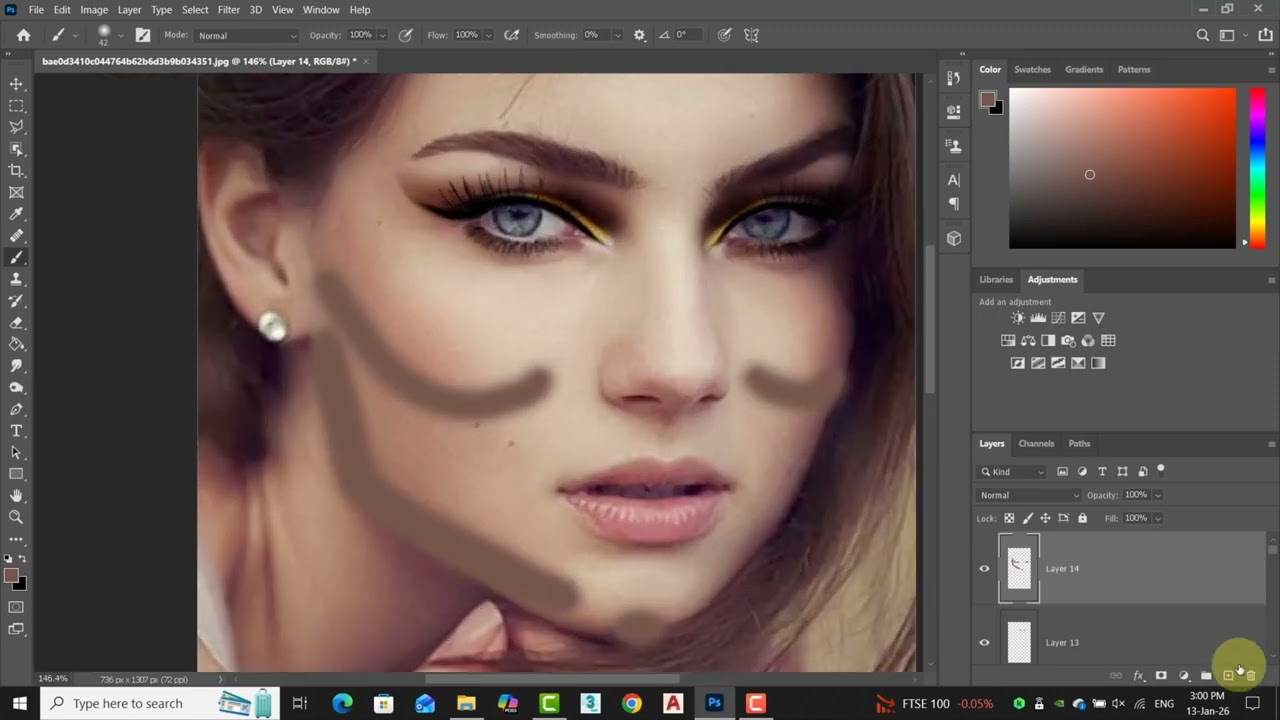This screenshot has height=720, width=1280.
Task: Select the Brush tool in toolbar
Action: (16, 258)
